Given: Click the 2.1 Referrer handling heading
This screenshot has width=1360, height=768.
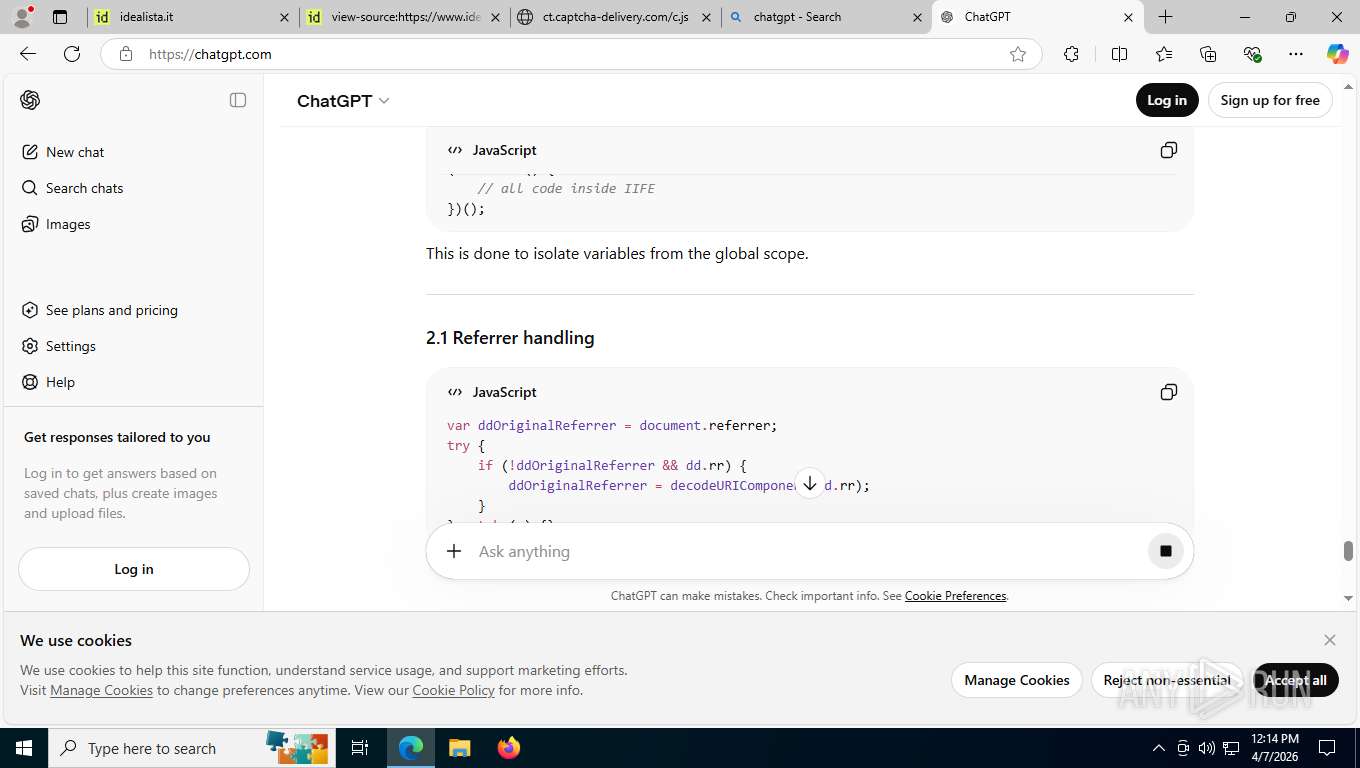Looking at the screenshot, I should [x=510, y=338].
